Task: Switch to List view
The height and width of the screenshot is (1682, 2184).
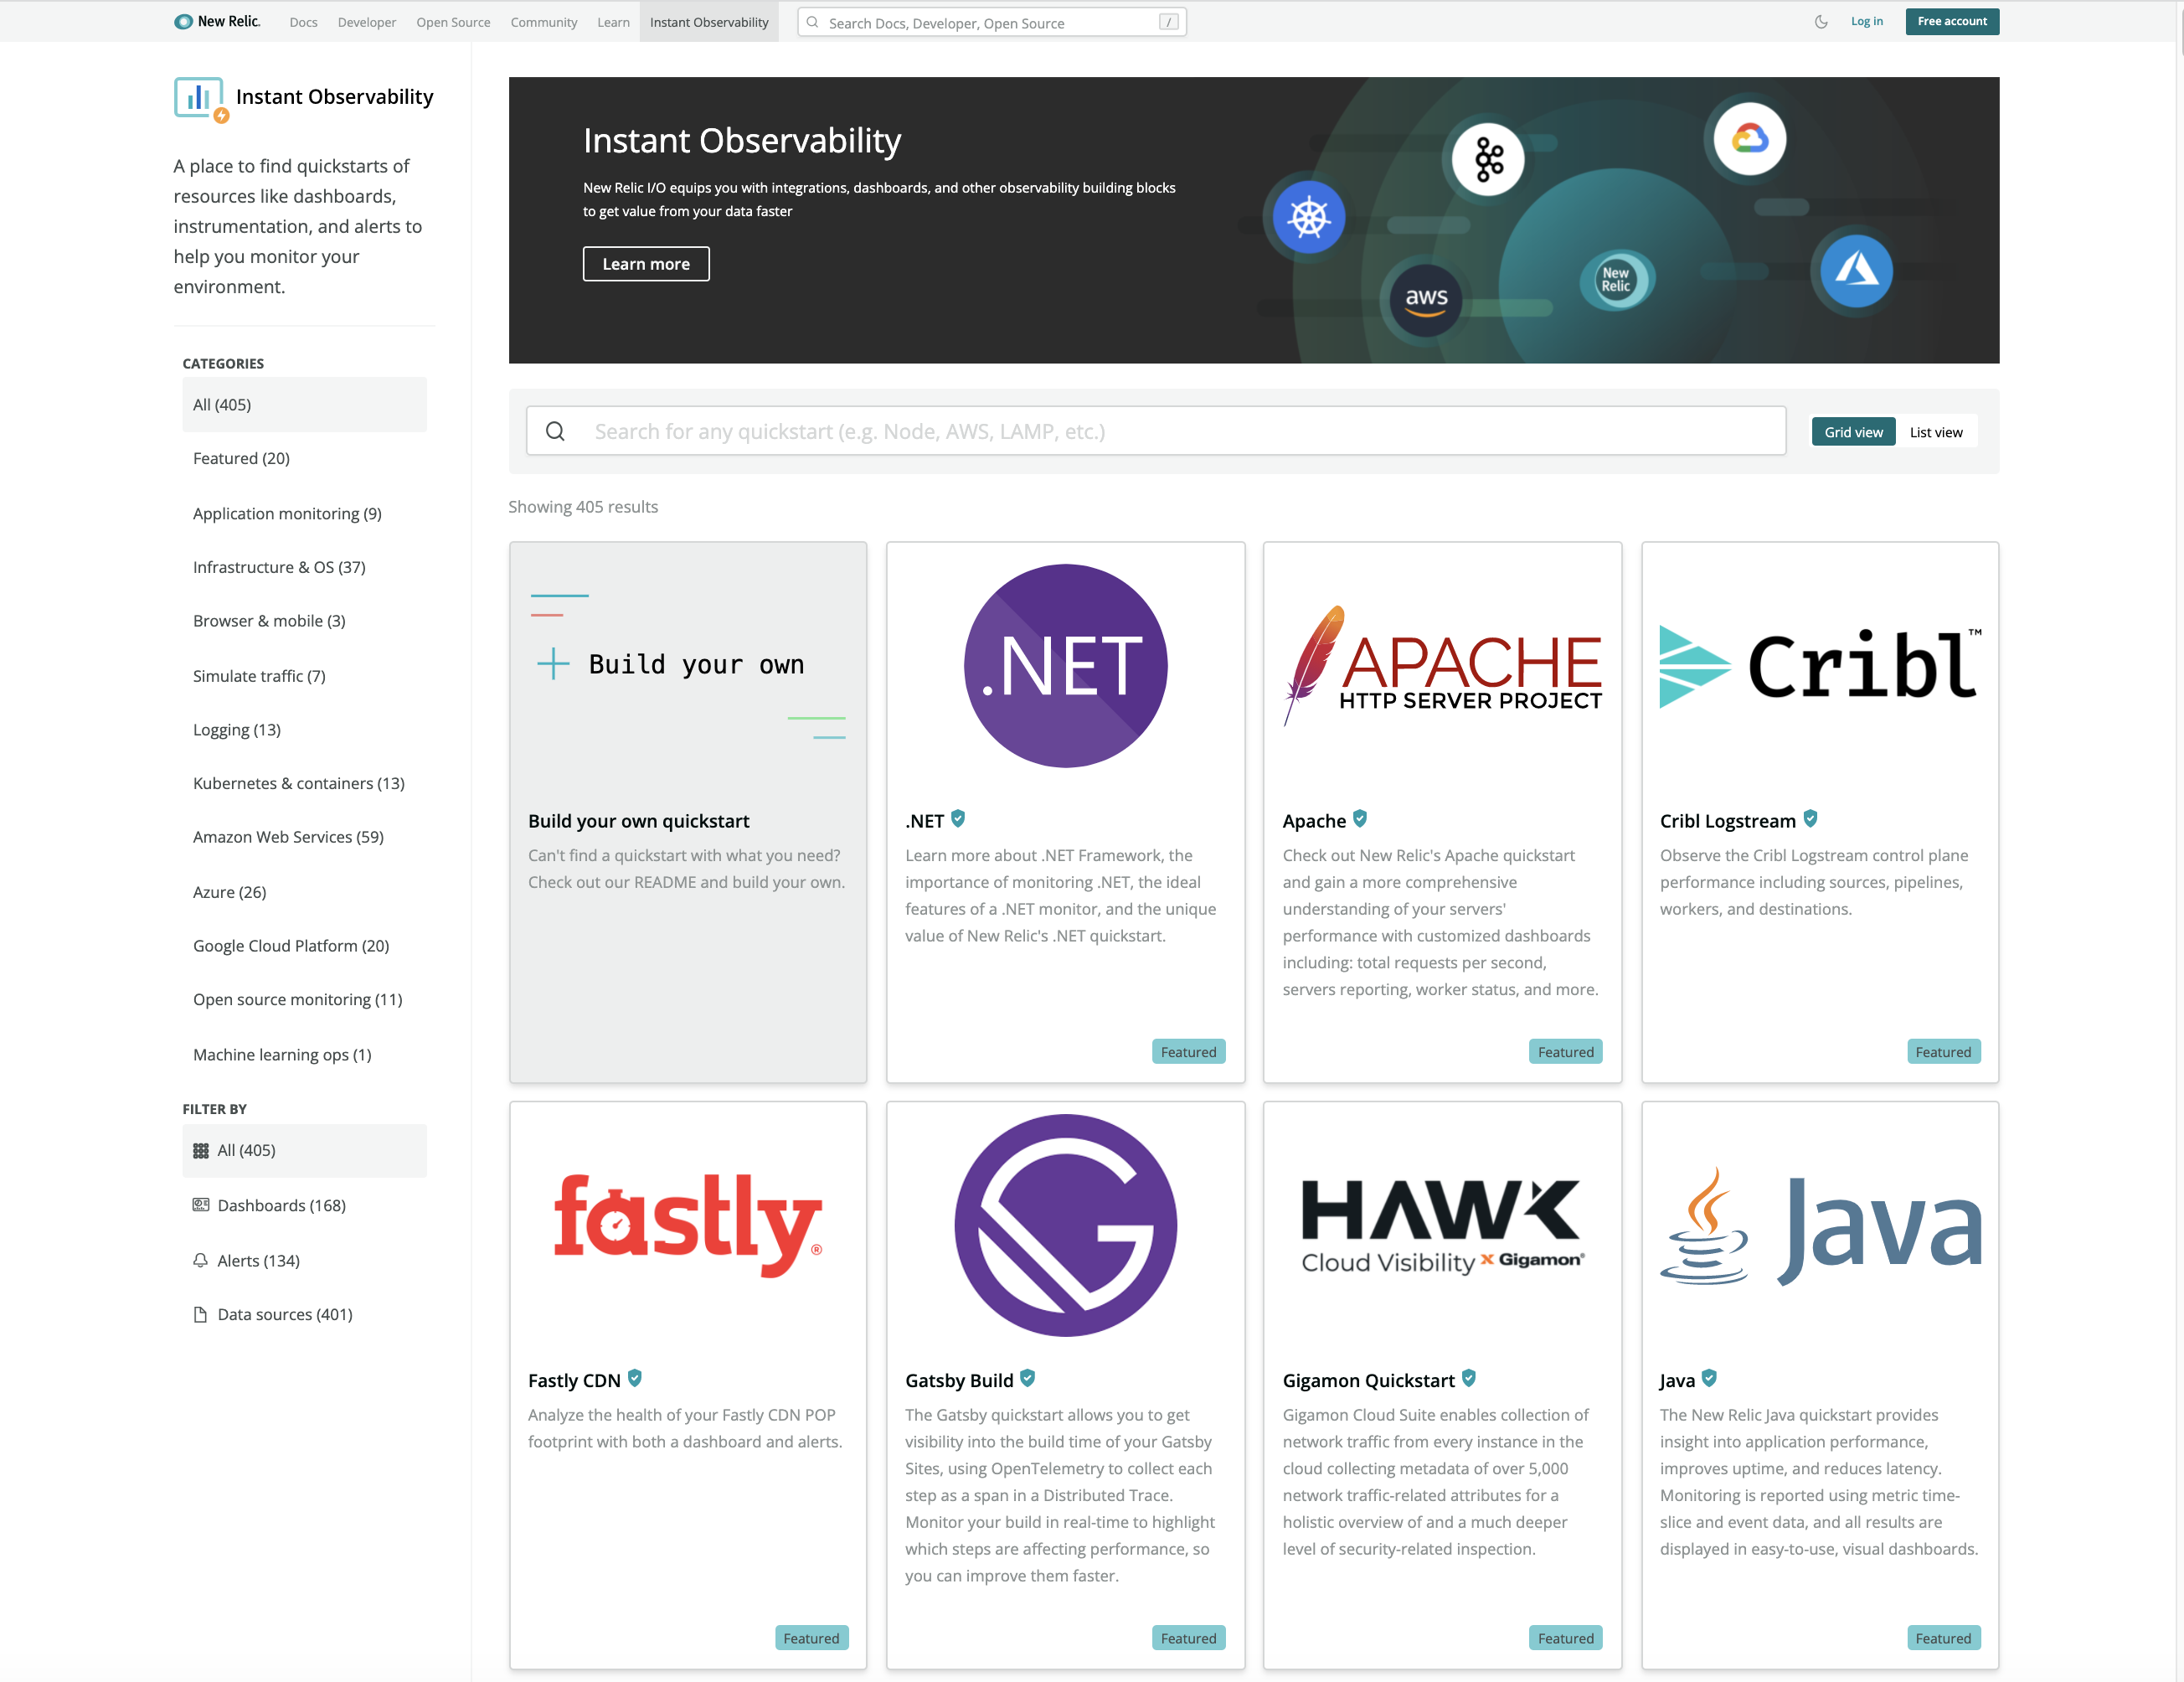Action: point(1936,431)
